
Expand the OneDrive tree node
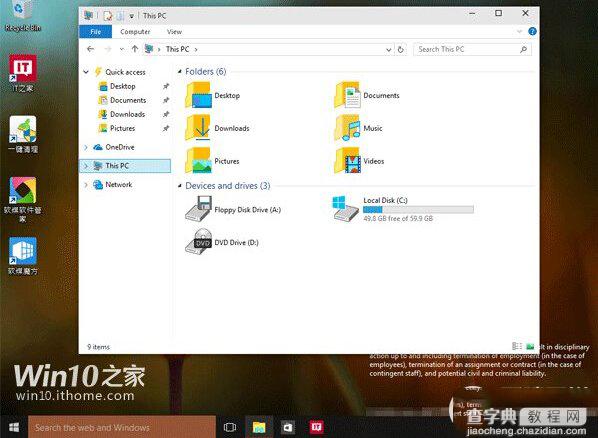tap(86, 147)
